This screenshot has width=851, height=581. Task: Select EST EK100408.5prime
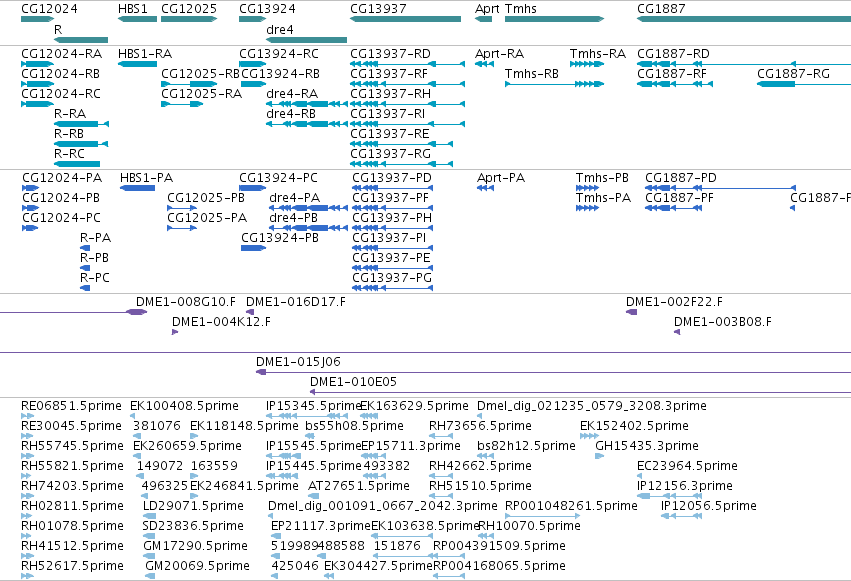(x=185, y=406)
